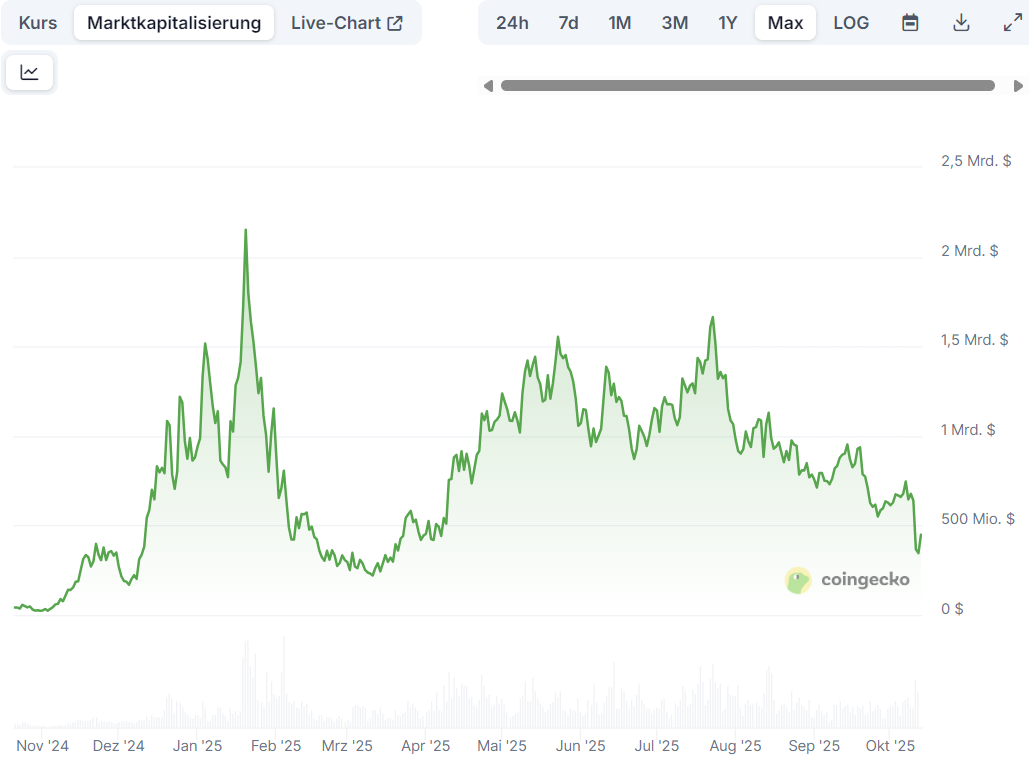The width and height of the screenshot is (1034, 761).
Task: Click the "Dez '24" date label
Action: click(x=119, y=746)
